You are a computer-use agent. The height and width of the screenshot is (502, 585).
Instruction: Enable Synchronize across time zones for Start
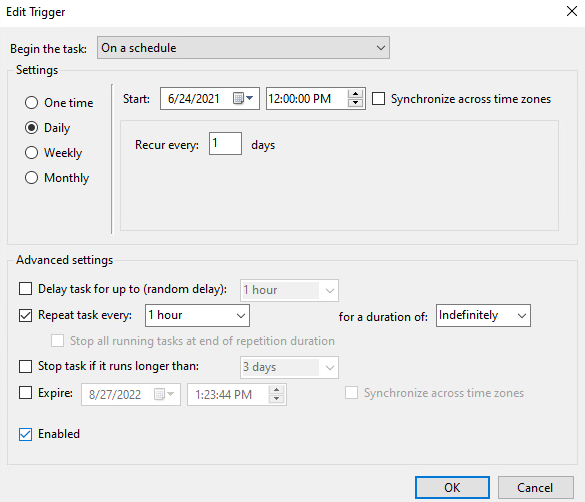378,98
